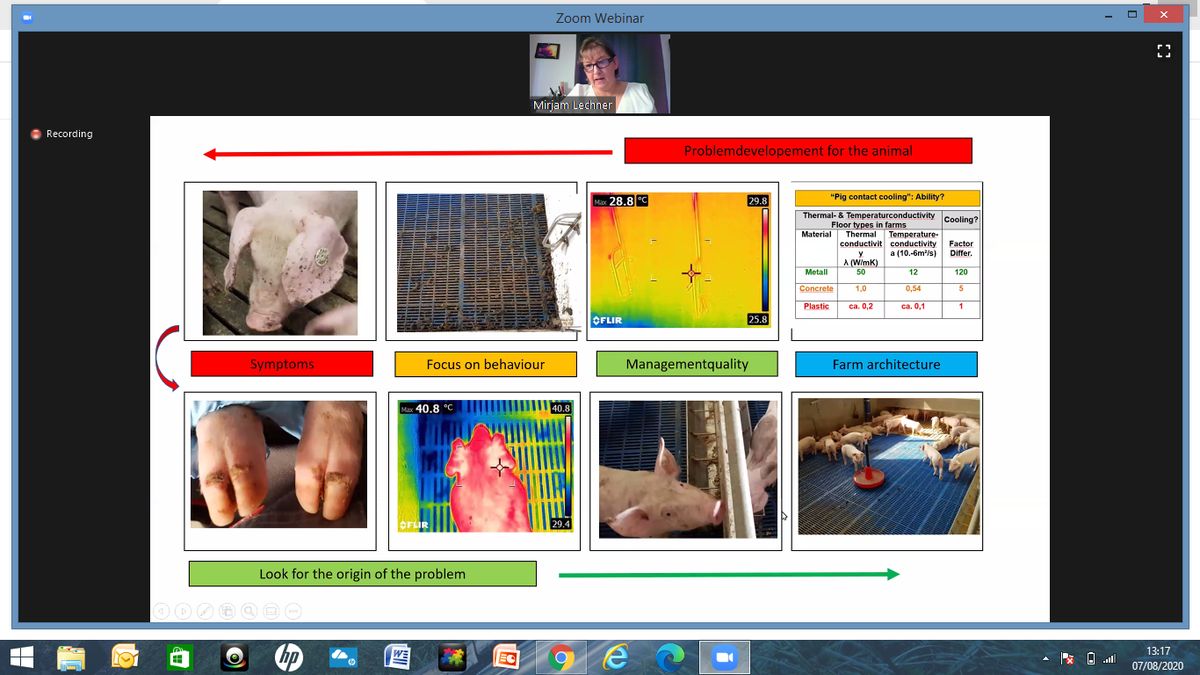Go to the previous slide with the slideshow arrow
The width and height of the screenshot is (1200, 675).
(161, 611)
